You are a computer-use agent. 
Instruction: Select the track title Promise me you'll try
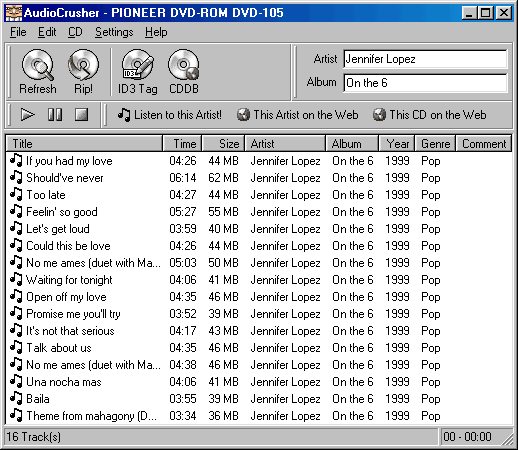(x=73, y=314)
